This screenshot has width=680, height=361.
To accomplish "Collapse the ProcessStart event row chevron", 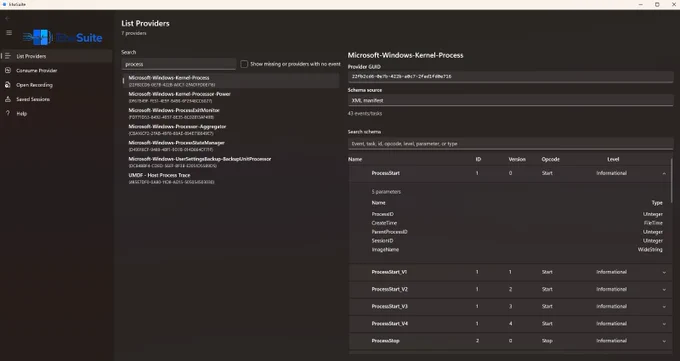I will tap(664, 173).
